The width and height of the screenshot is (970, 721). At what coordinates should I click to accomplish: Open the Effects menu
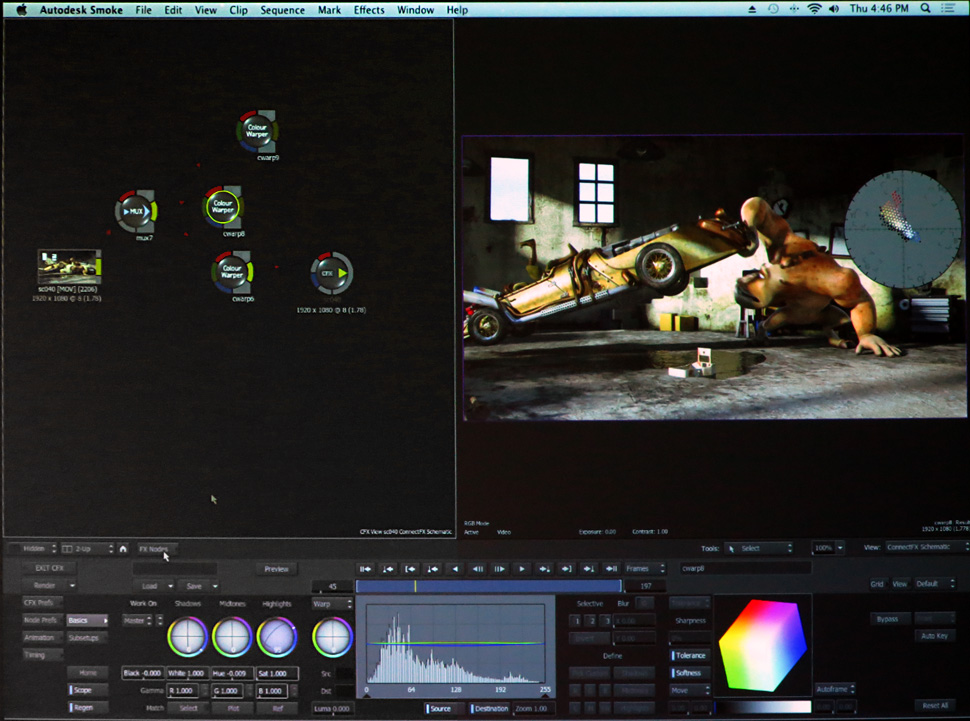369,10
